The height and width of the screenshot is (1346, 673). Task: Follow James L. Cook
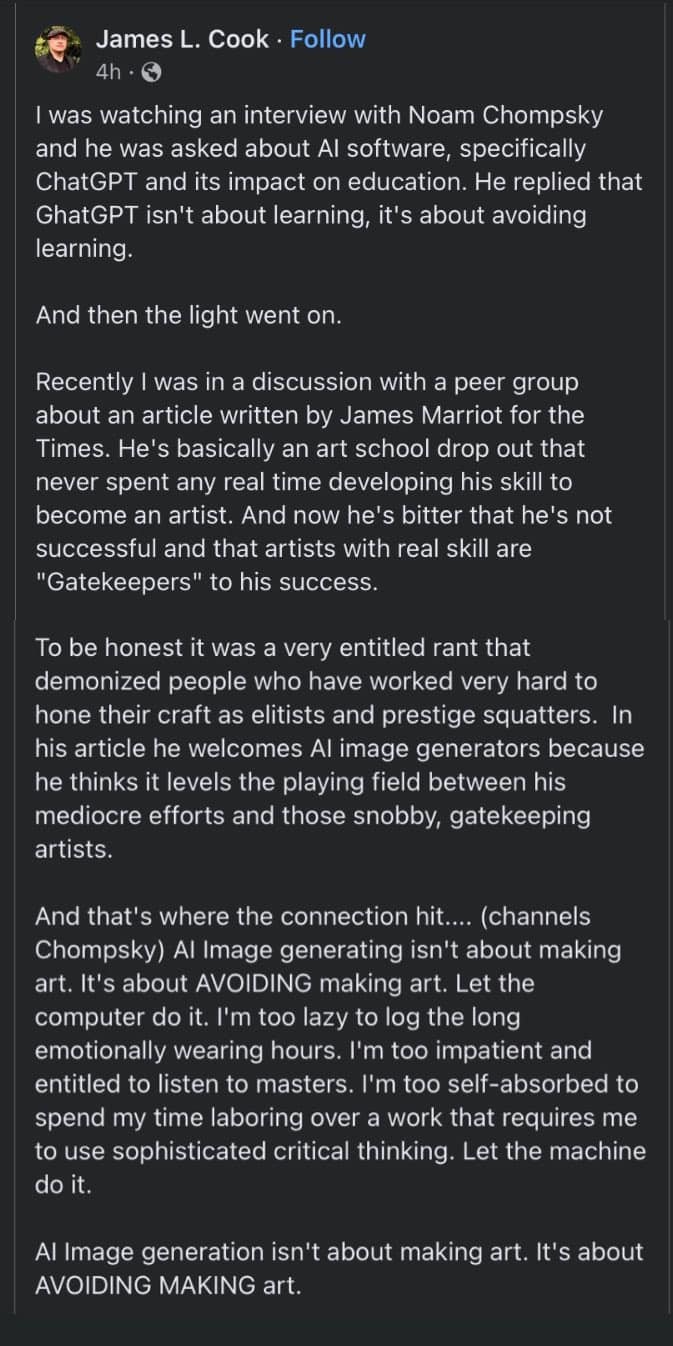pyautogui.click(x=327, y=39)
